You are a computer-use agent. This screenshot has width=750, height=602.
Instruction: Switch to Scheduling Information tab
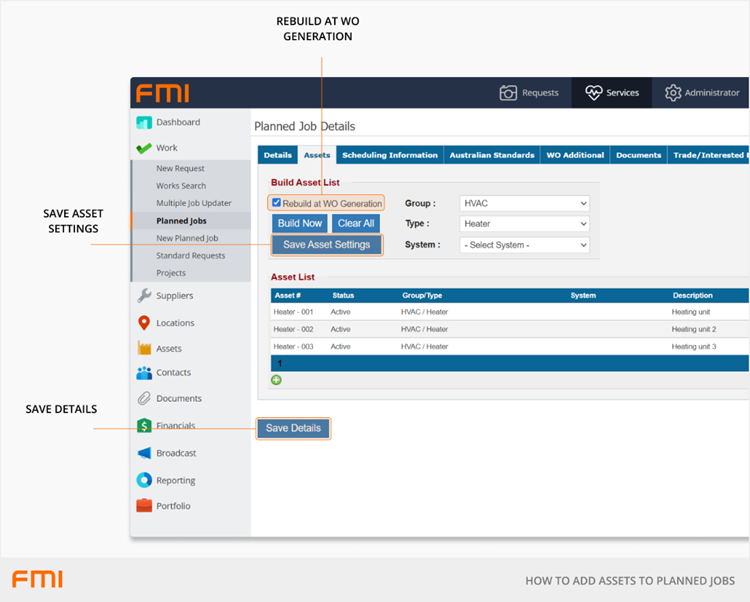389,155
